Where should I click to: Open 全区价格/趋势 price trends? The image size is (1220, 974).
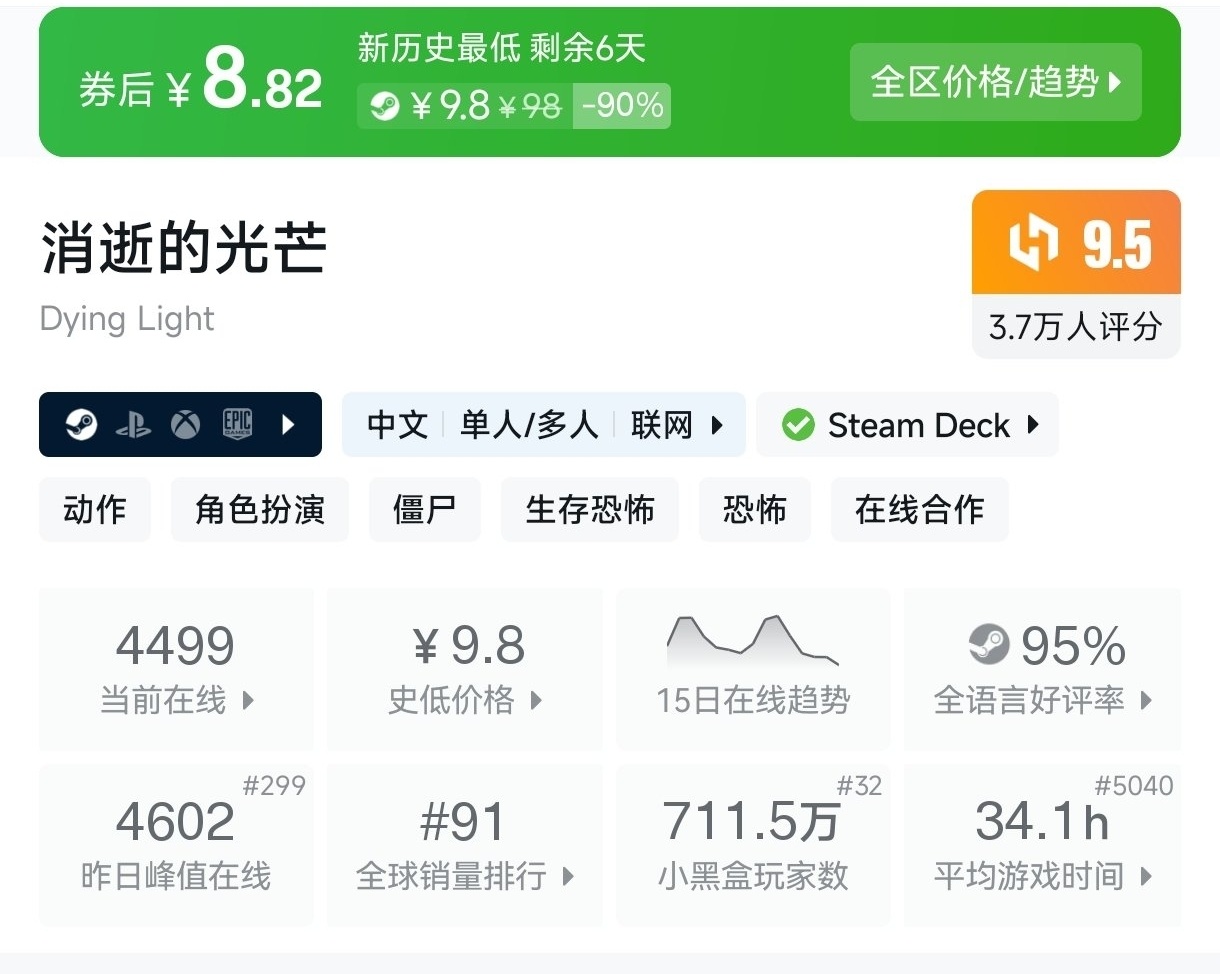[995, 82]
